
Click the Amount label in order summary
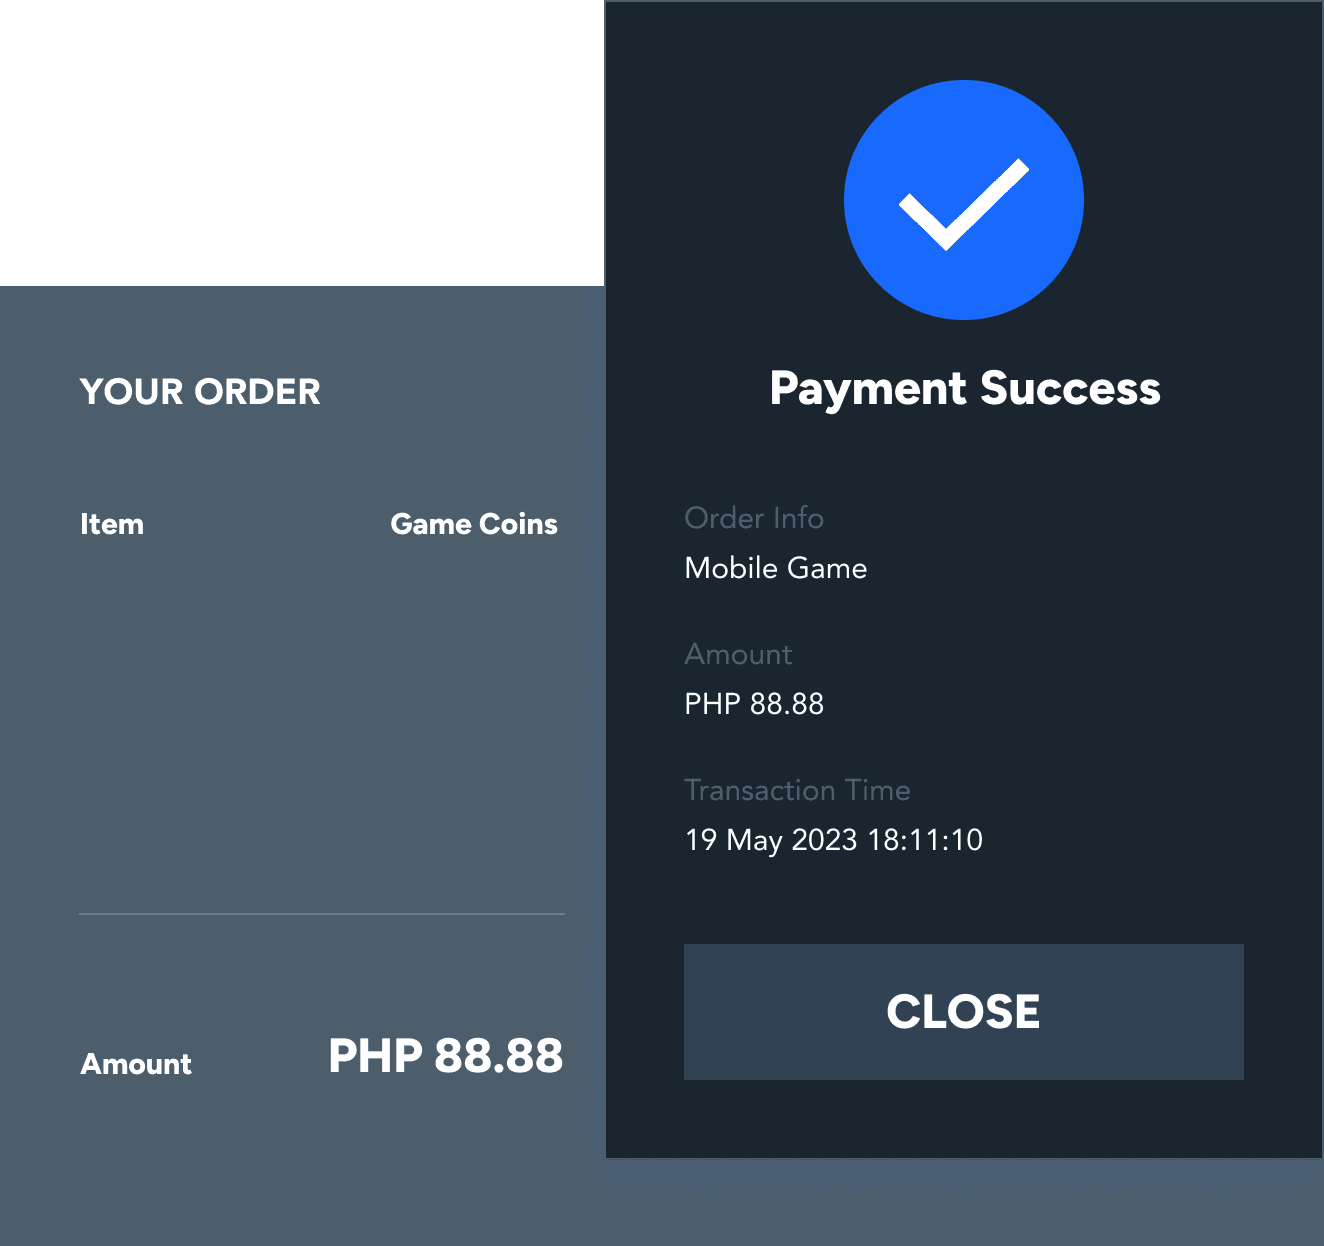coord(136,1064)
